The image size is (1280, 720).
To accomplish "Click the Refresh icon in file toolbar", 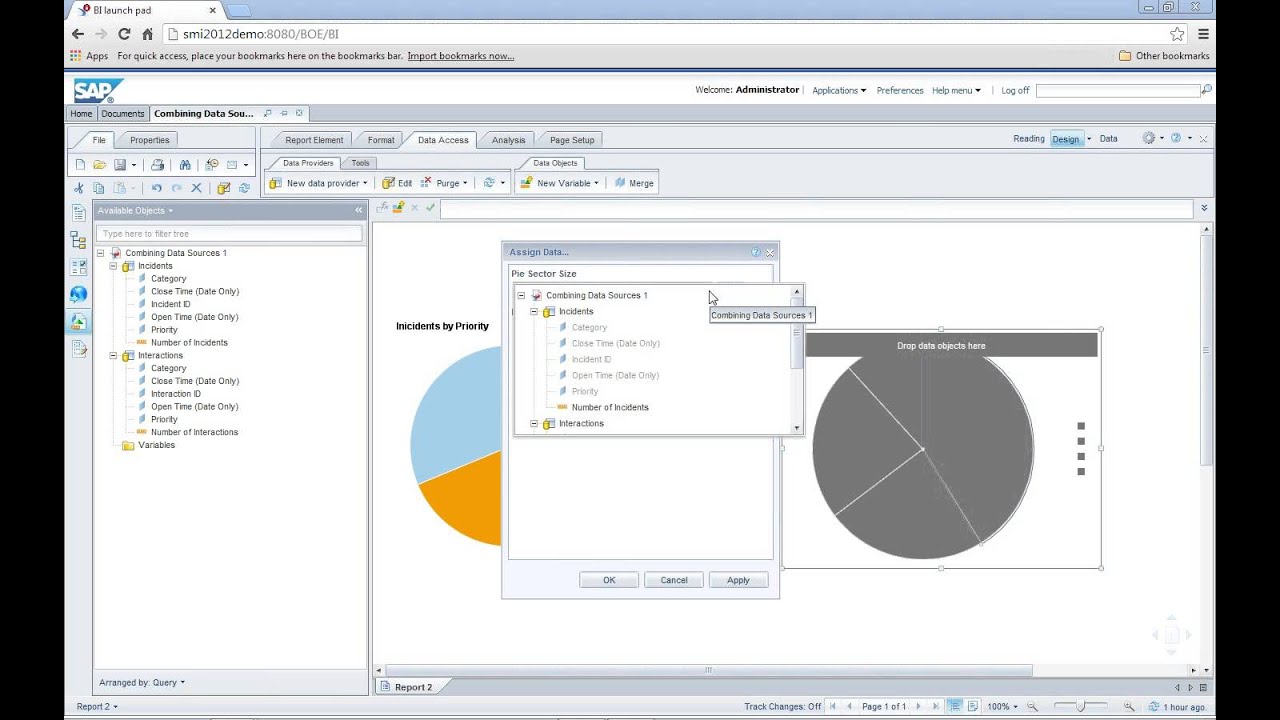I will 244,188.
